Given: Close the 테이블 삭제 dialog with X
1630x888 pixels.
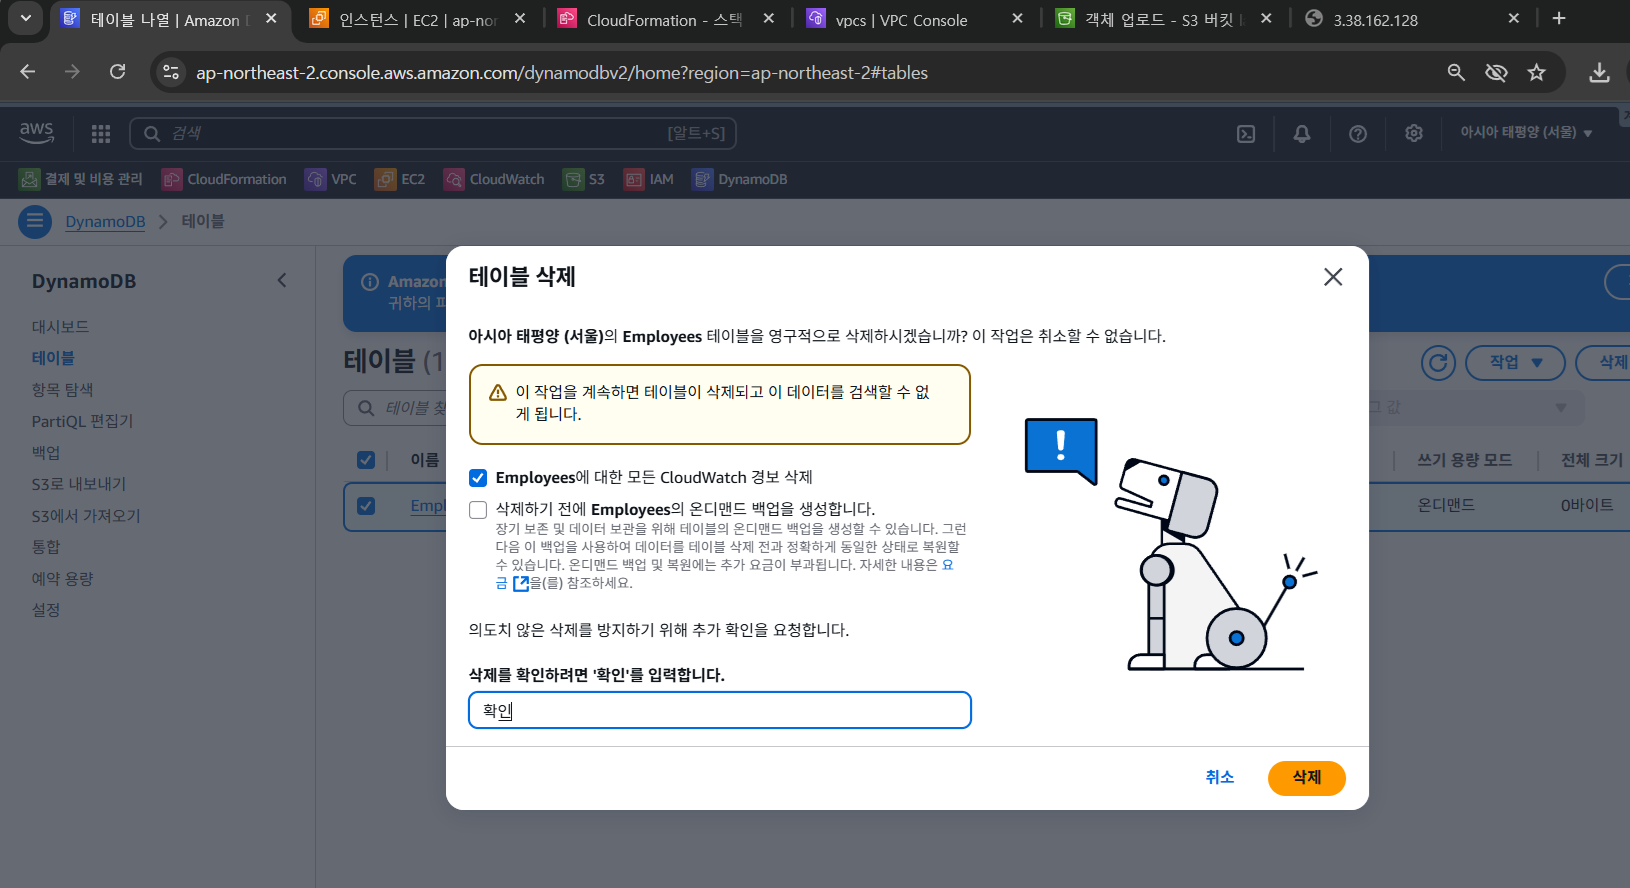Looking at the screenshot, I should [x=1333, y=277].
